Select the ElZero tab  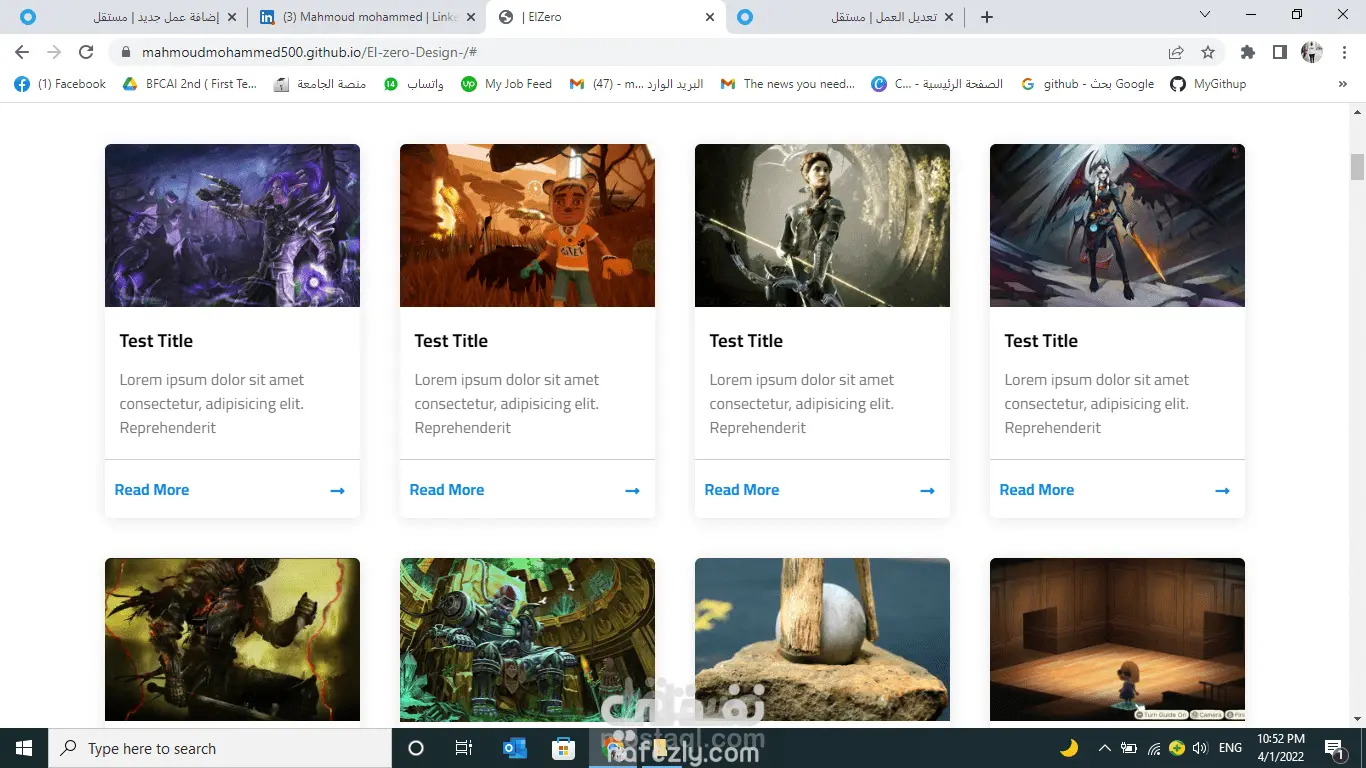click(x=606, y=17)
